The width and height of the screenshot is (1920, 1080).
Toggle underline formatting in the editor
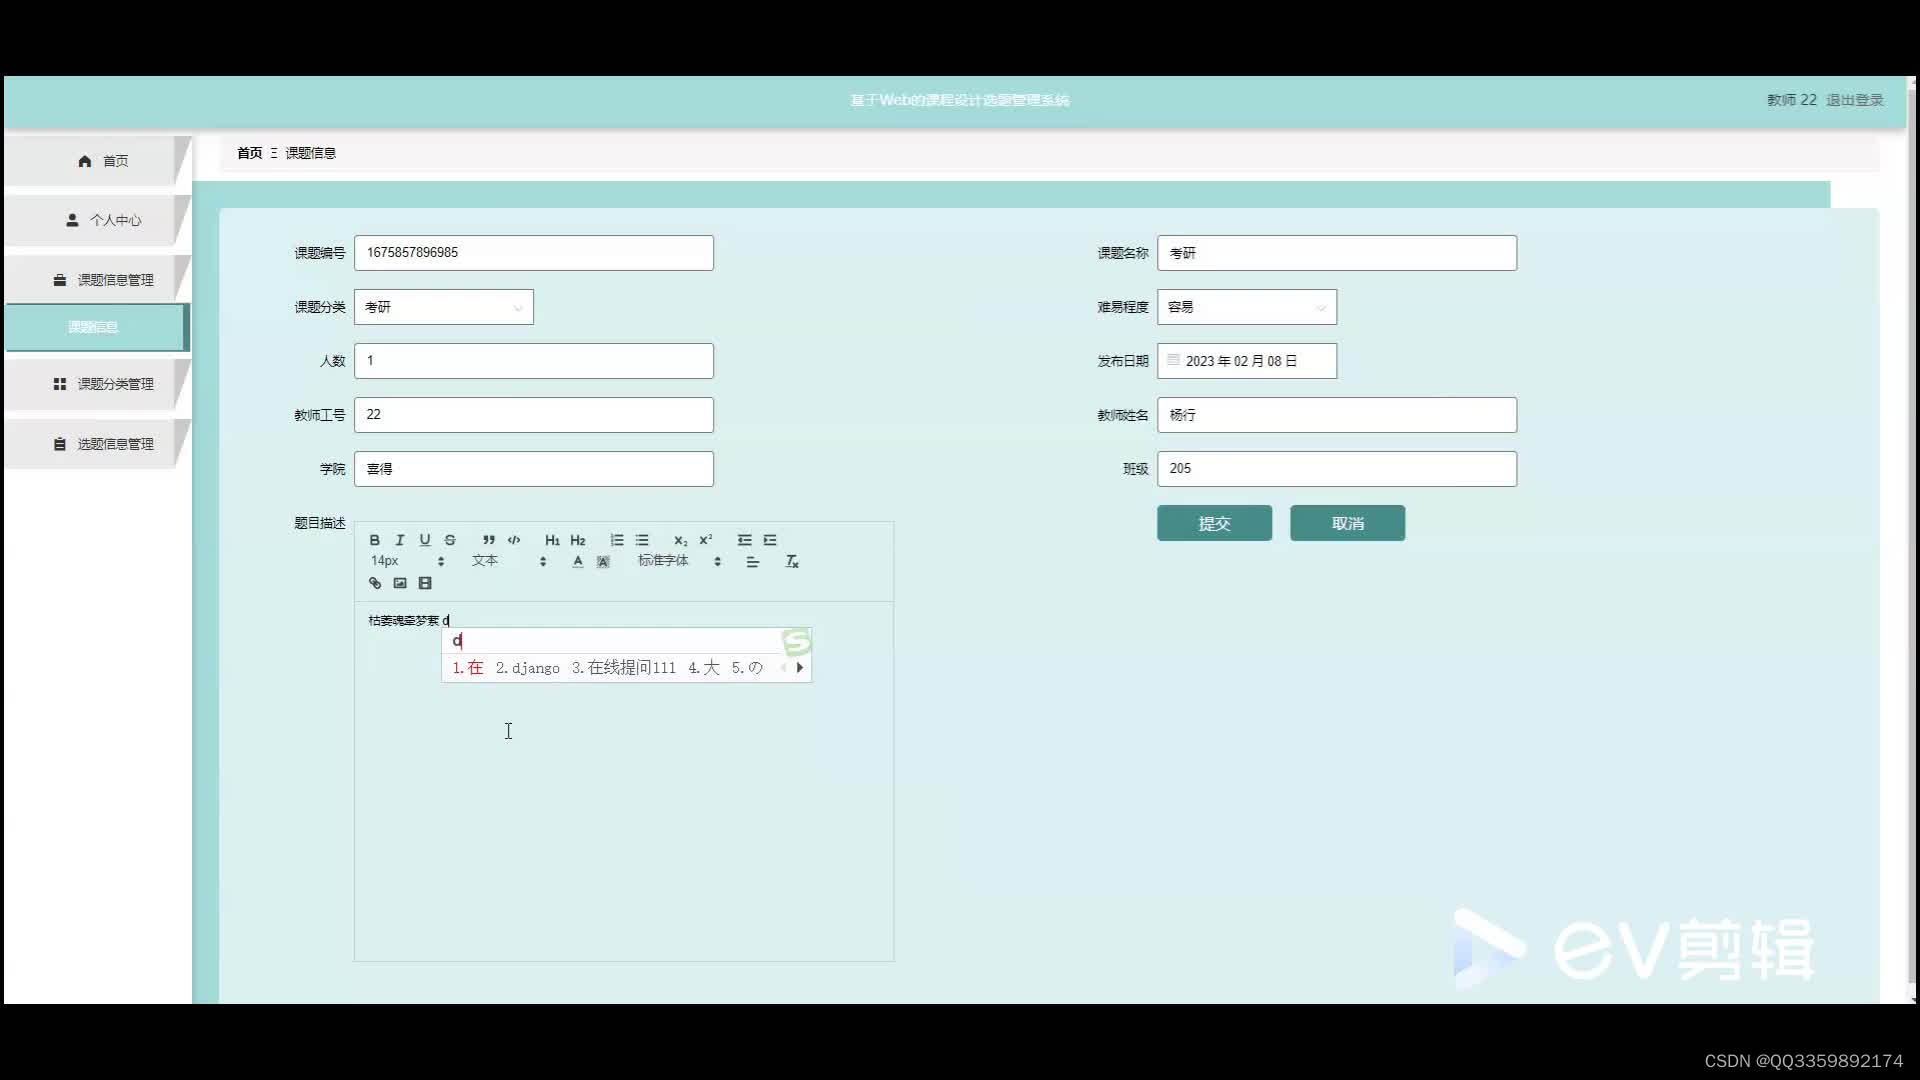pyautogui.click(x=425, y=540)
